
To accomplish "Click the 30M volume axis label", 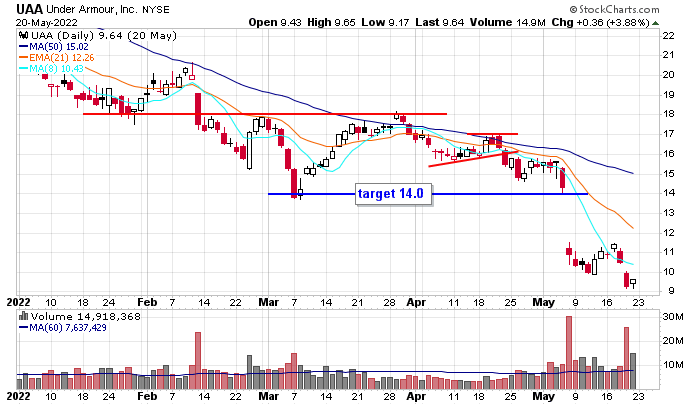I will [673, 317].
